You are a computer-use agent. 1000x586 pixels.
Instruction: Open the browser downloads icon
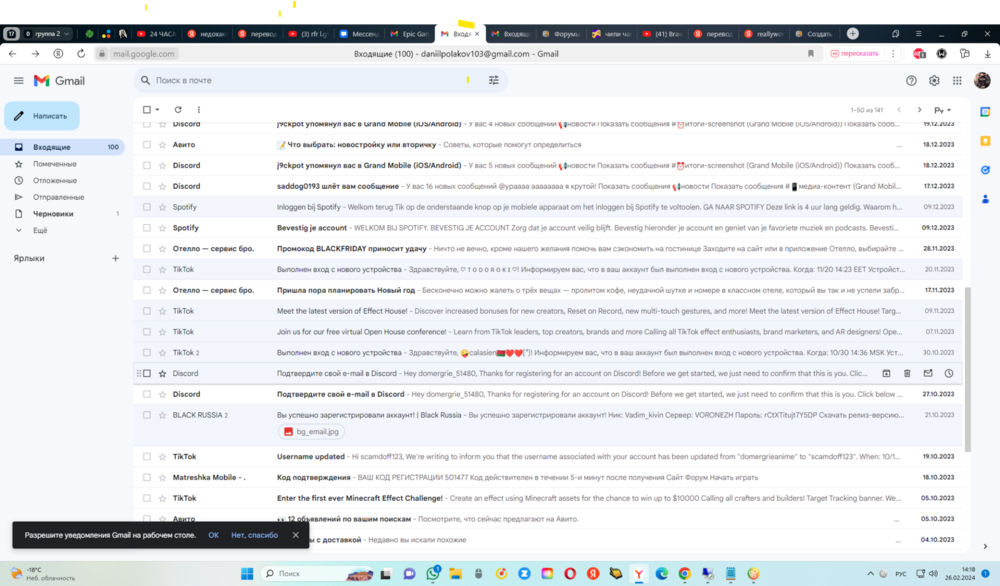(987, 54)
